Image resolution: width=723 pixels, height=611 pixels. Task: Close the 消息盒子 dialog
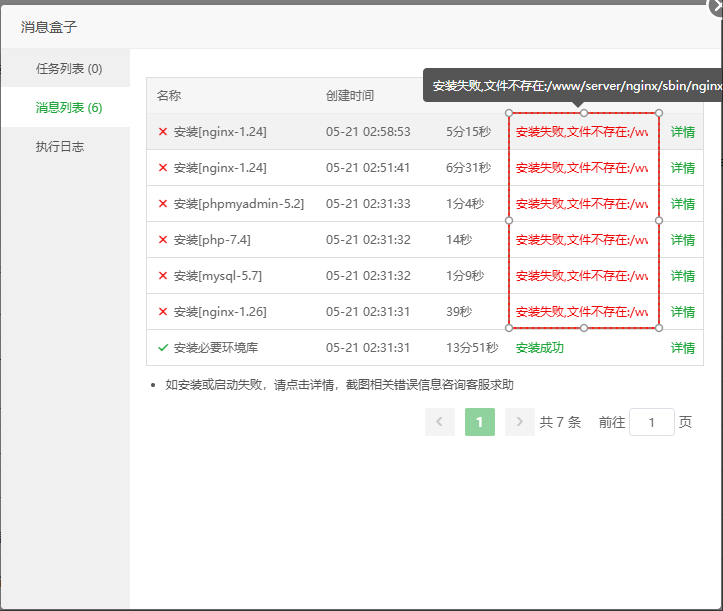716,6
